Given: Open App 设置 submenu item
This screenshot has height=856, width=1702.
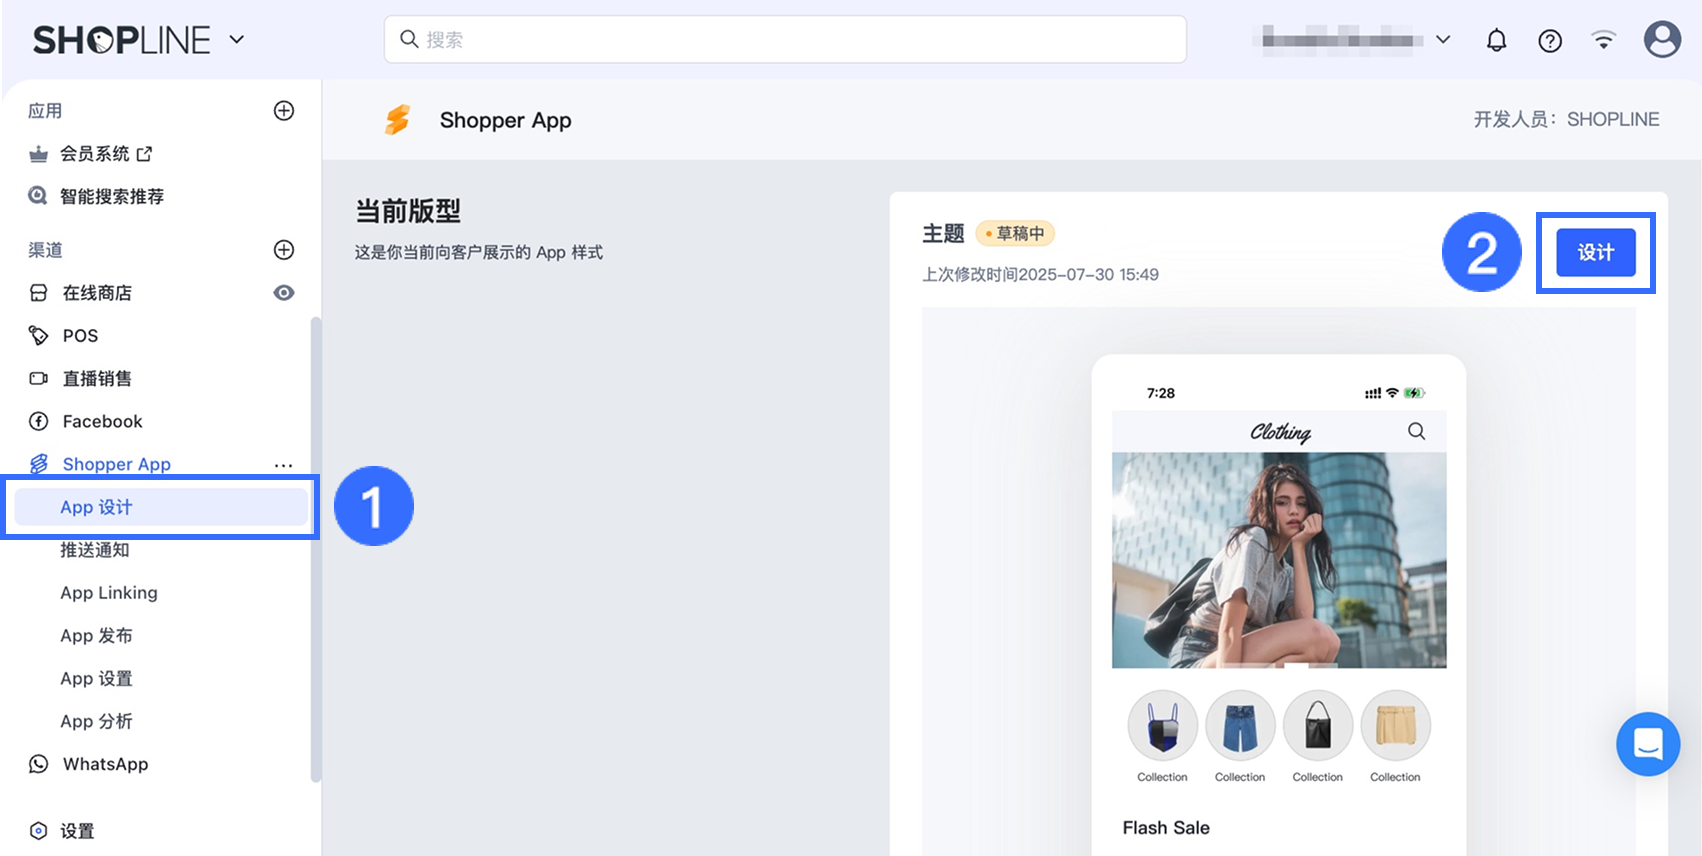Looking at the screenshot, I should [x=96, y=679].
